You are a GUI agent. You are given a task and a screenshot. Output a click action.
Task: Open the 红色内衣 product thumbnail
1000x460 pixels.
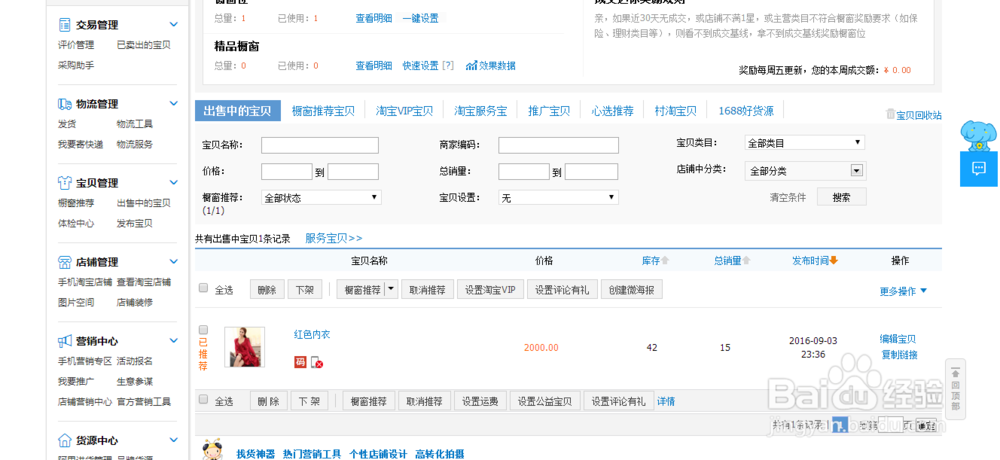[244, 347]
